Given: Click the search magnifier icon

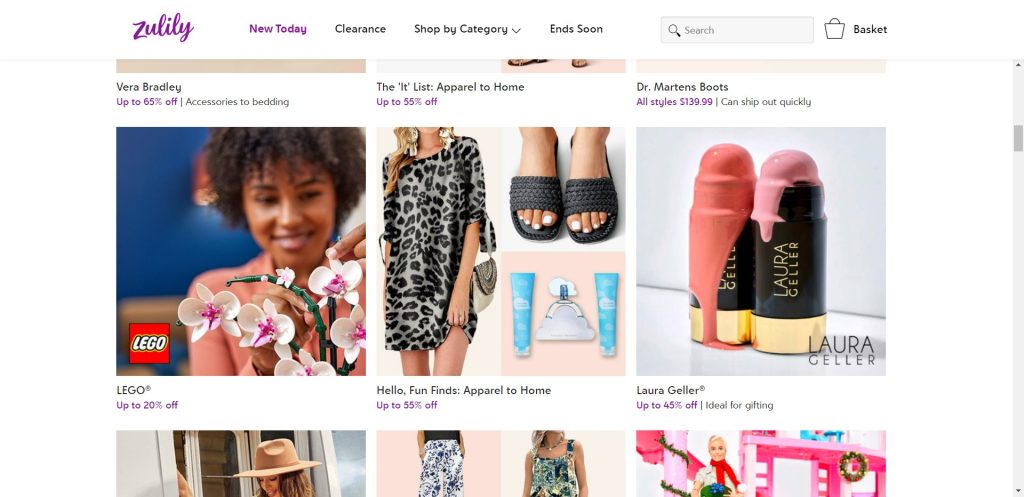Looking at the screenshot, I should (674, 30).
